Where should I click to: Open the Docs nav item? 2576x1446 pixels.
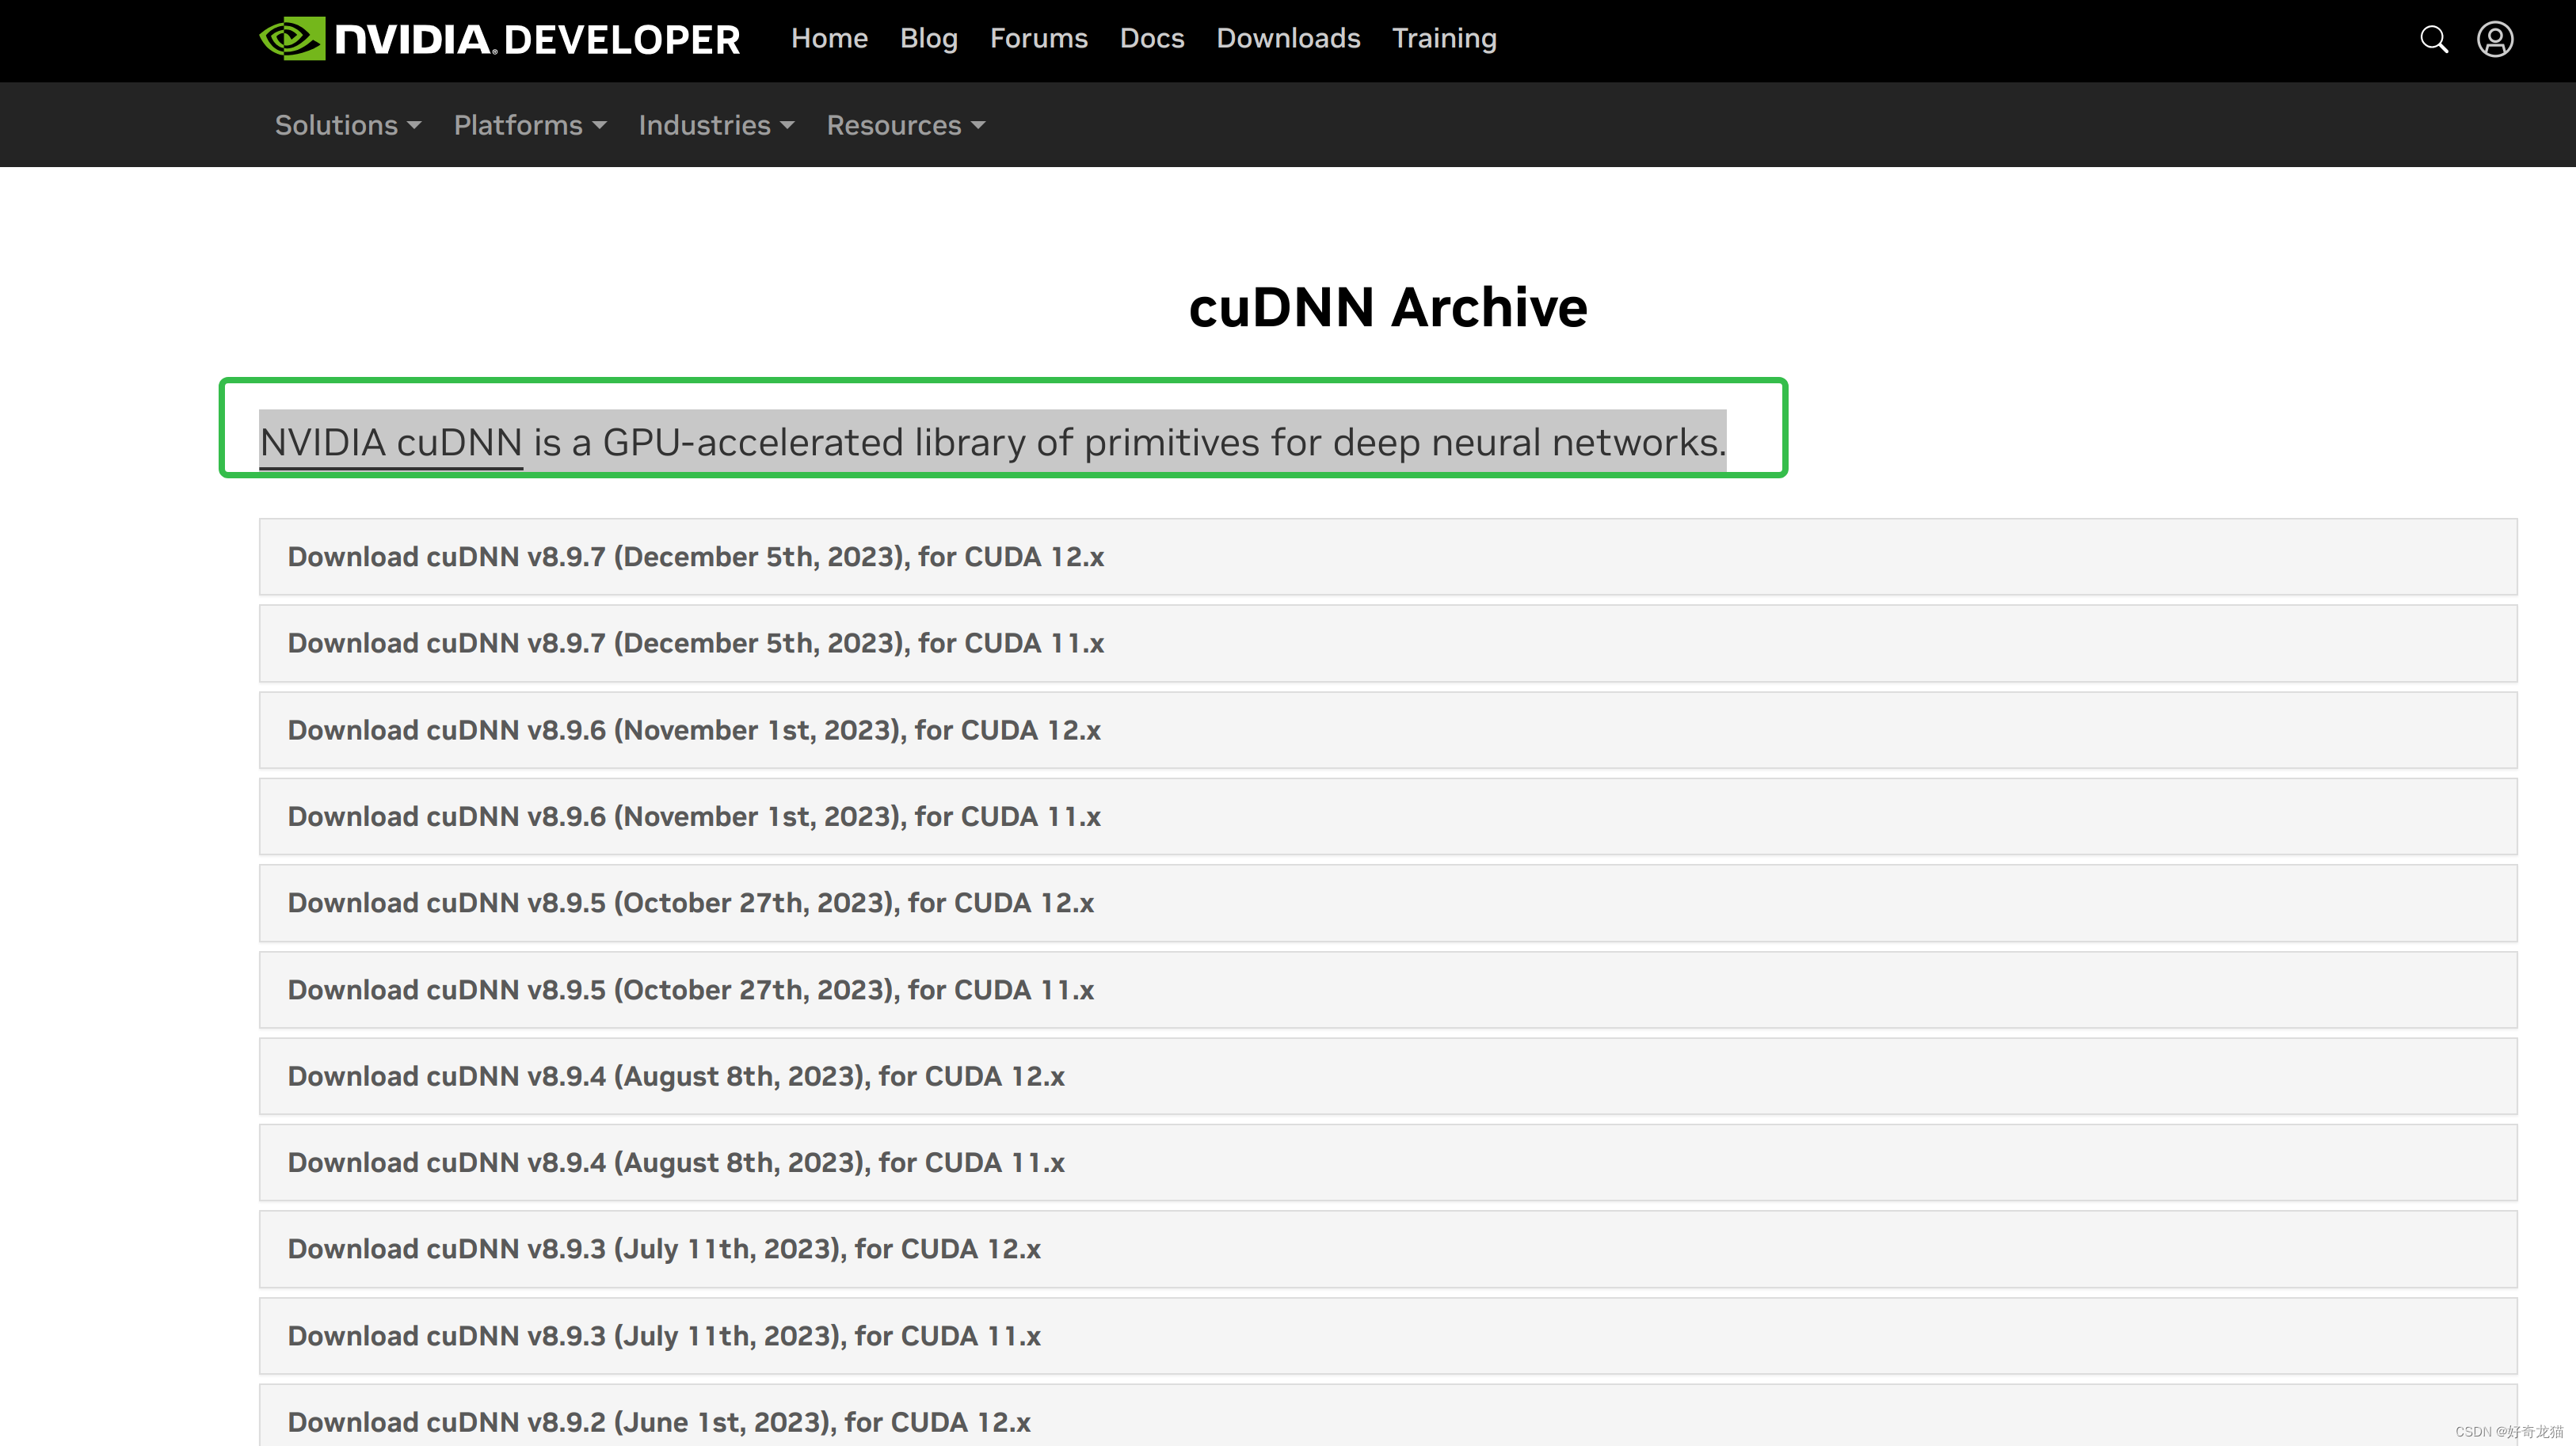(1151, 38)
